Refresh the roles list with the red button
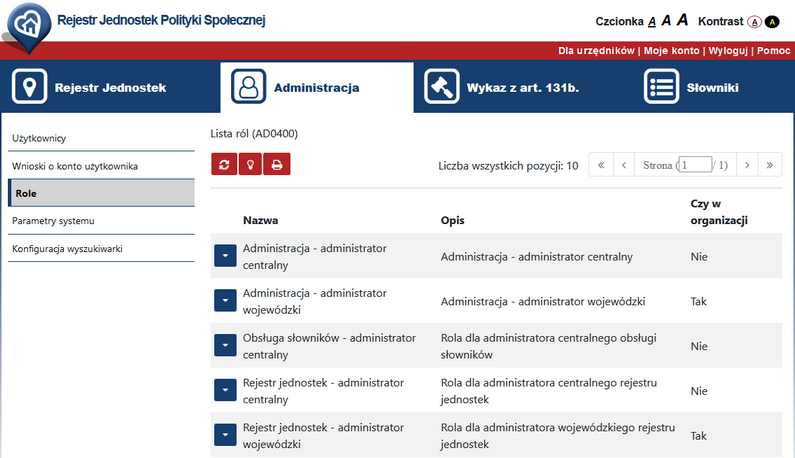 [x=224, y=164]
